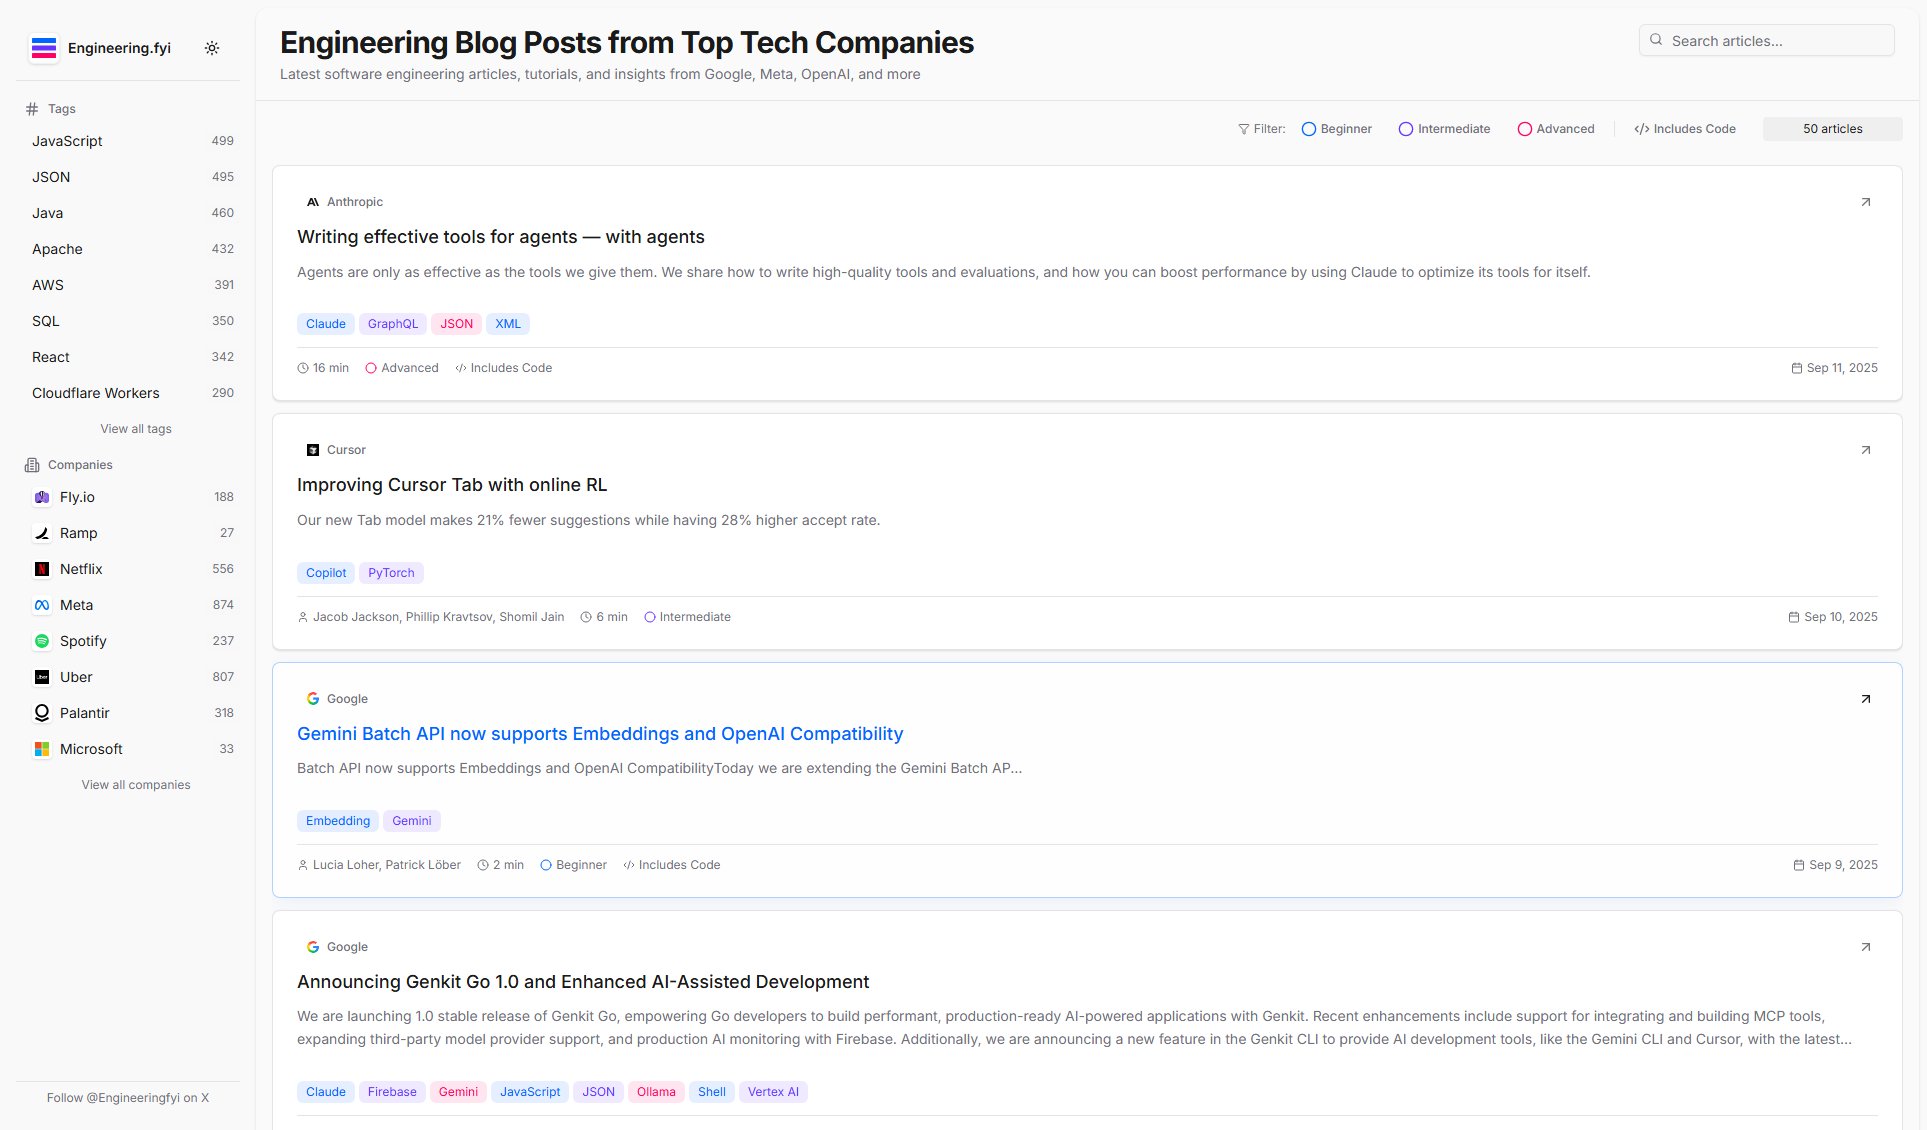1927x1130 pixels.
Task: Select the JavaScript tag in sidebar
Action: pos(133,141)
